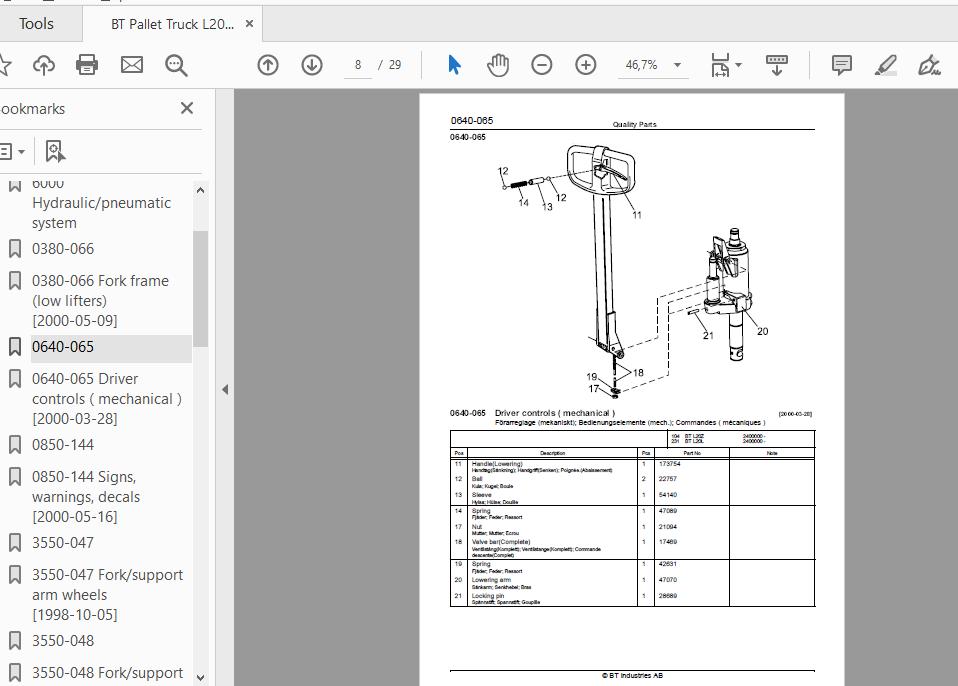Open the 3550-048 Fork/support bookmark

108,673
